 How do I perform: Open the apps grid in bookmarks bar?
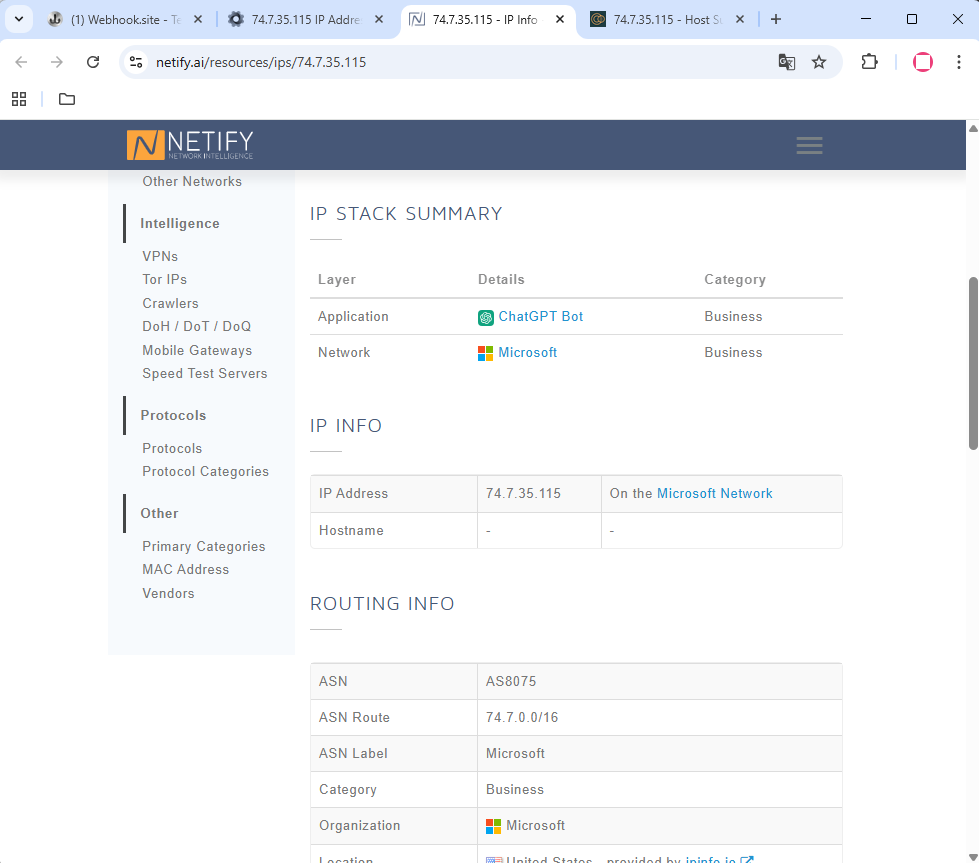pos(19,99)
